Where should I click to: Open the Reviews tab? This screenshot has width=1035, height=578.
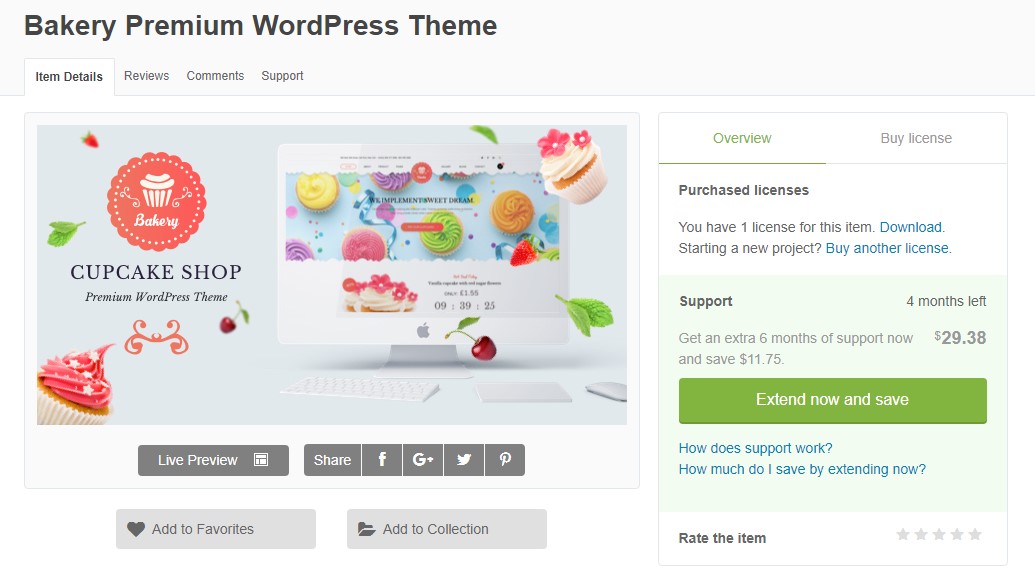point(147,76)
